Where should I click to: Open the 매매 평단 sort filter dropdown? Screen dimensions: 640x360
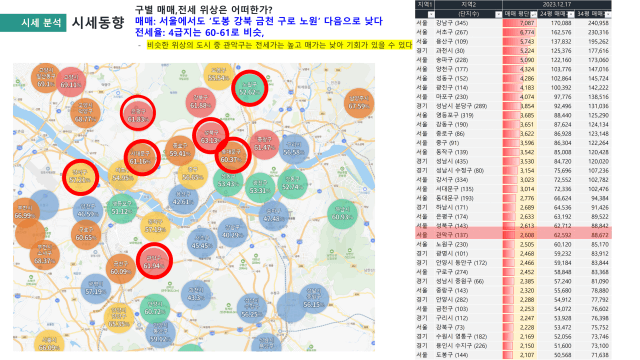tap(533, 14)
